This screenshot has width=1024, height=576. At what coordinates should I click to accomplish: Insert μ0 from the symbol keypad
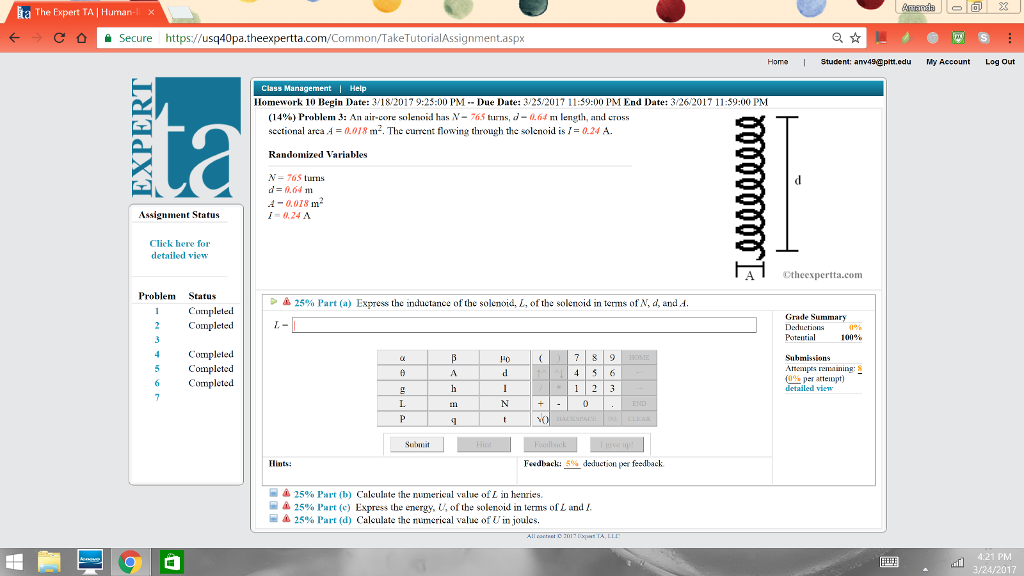(x=504, y=358)
